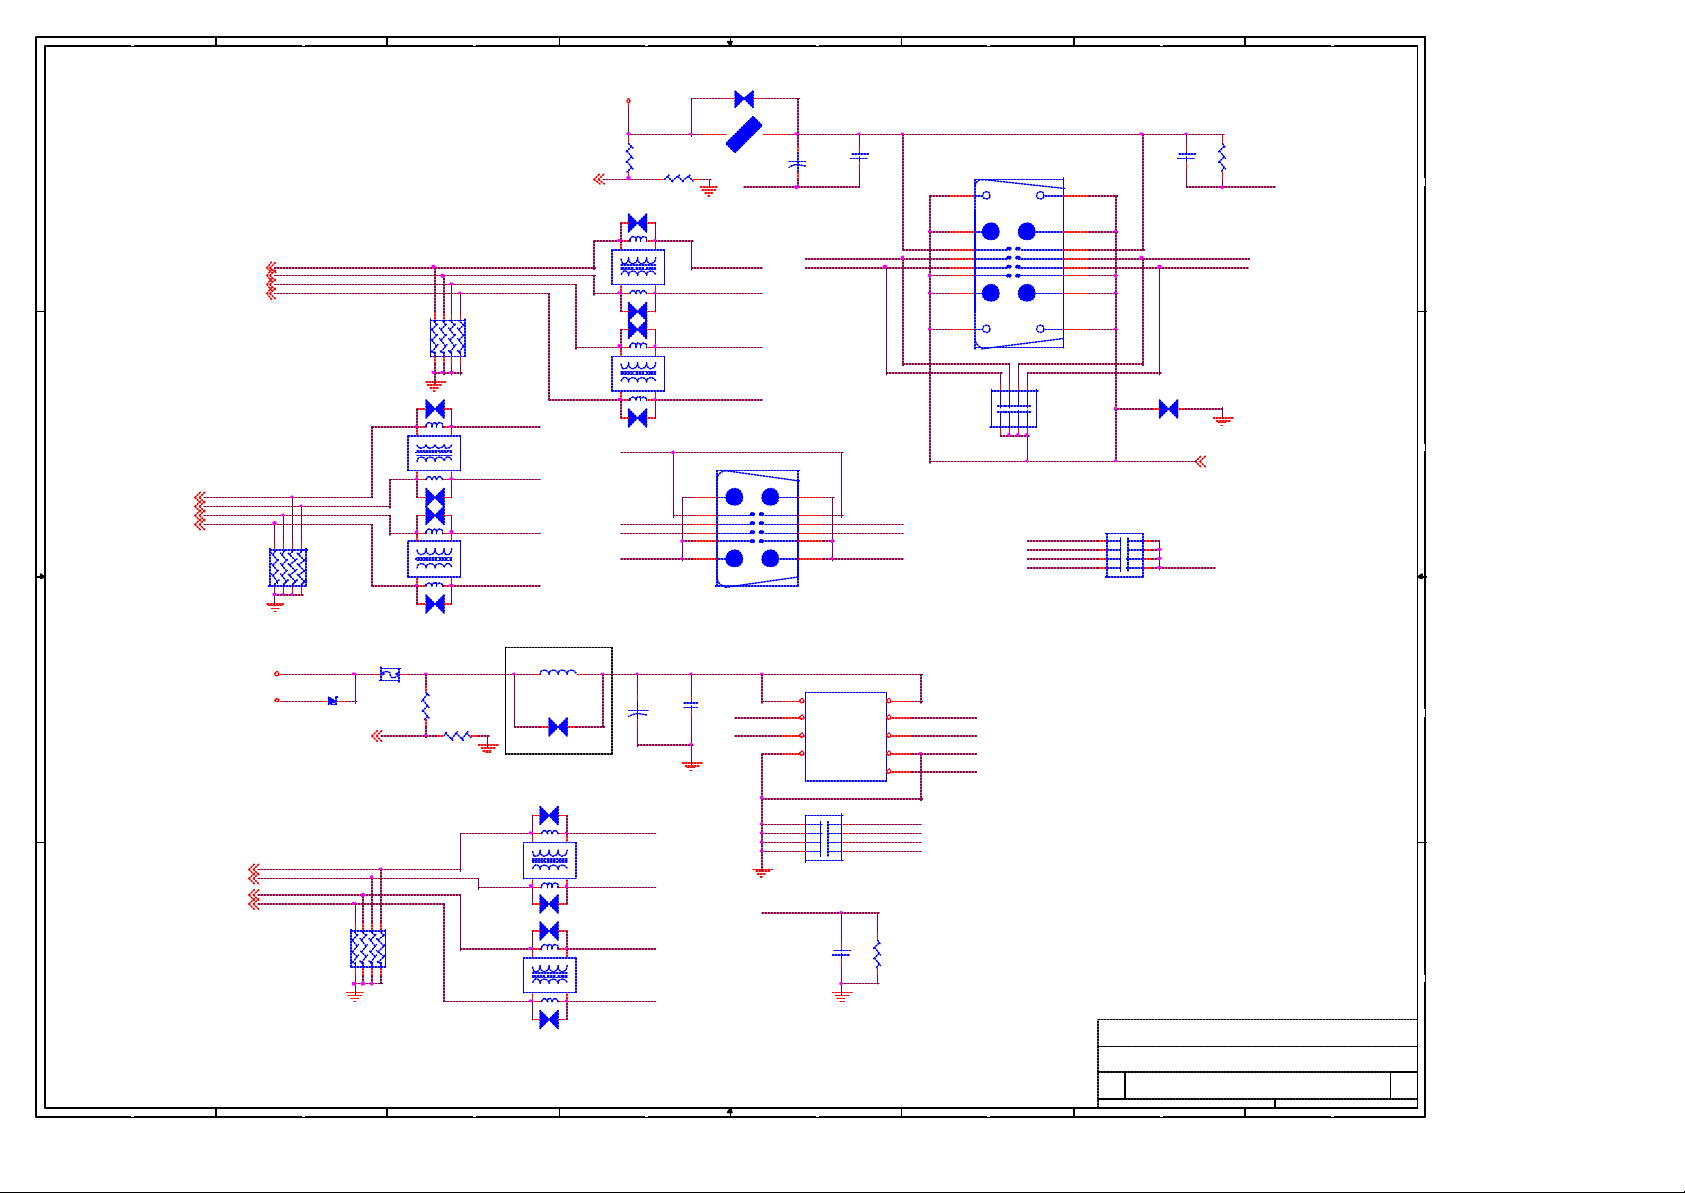Viewport: 1685px width, 1193px height.
Task: Select the polarized capacitor right of the dashed box
Action: 637,713
